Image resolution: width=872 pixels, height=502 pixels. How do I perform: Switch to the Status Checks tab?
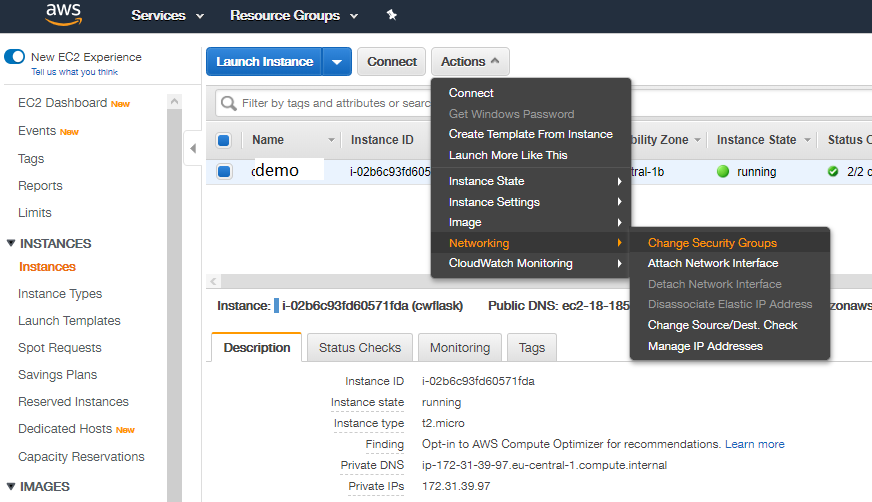click(360, 347)
